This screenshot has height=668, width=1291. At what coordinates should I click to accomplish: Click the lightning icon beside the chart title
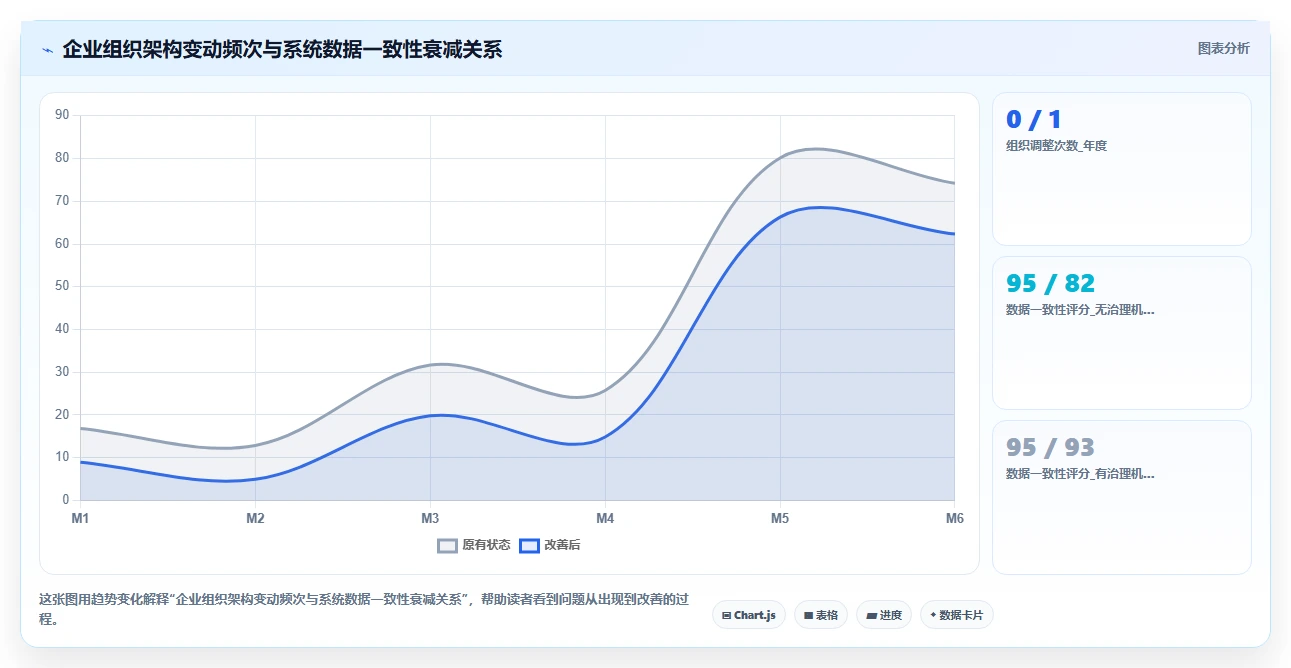(47, 49)
